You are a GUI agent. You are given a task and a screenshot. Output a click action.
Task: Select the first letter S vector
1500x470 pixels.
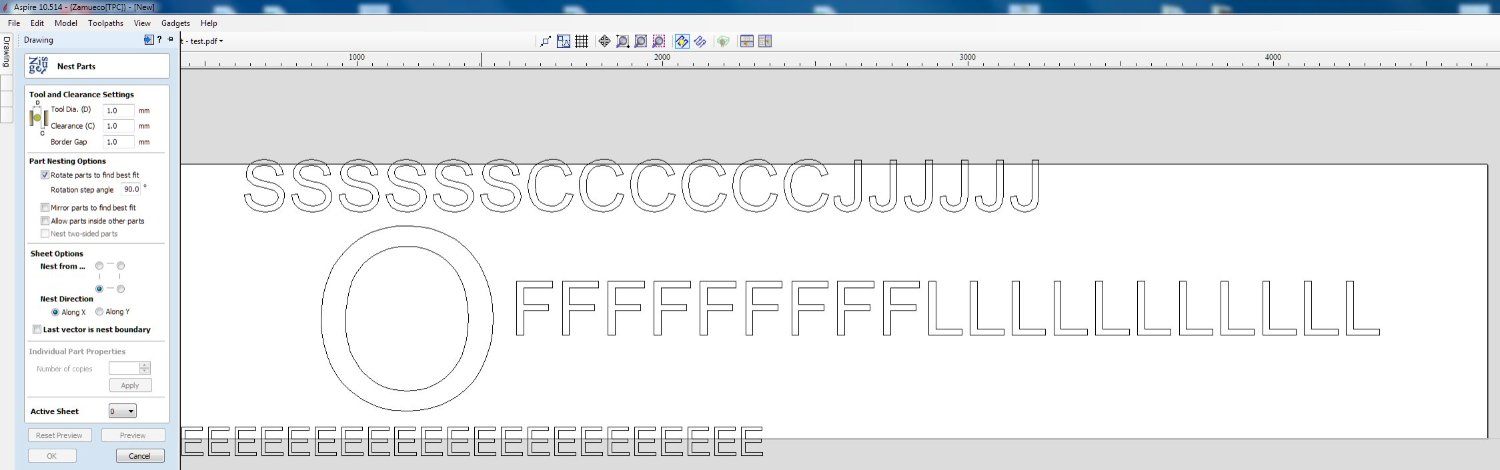pos(266,186)
